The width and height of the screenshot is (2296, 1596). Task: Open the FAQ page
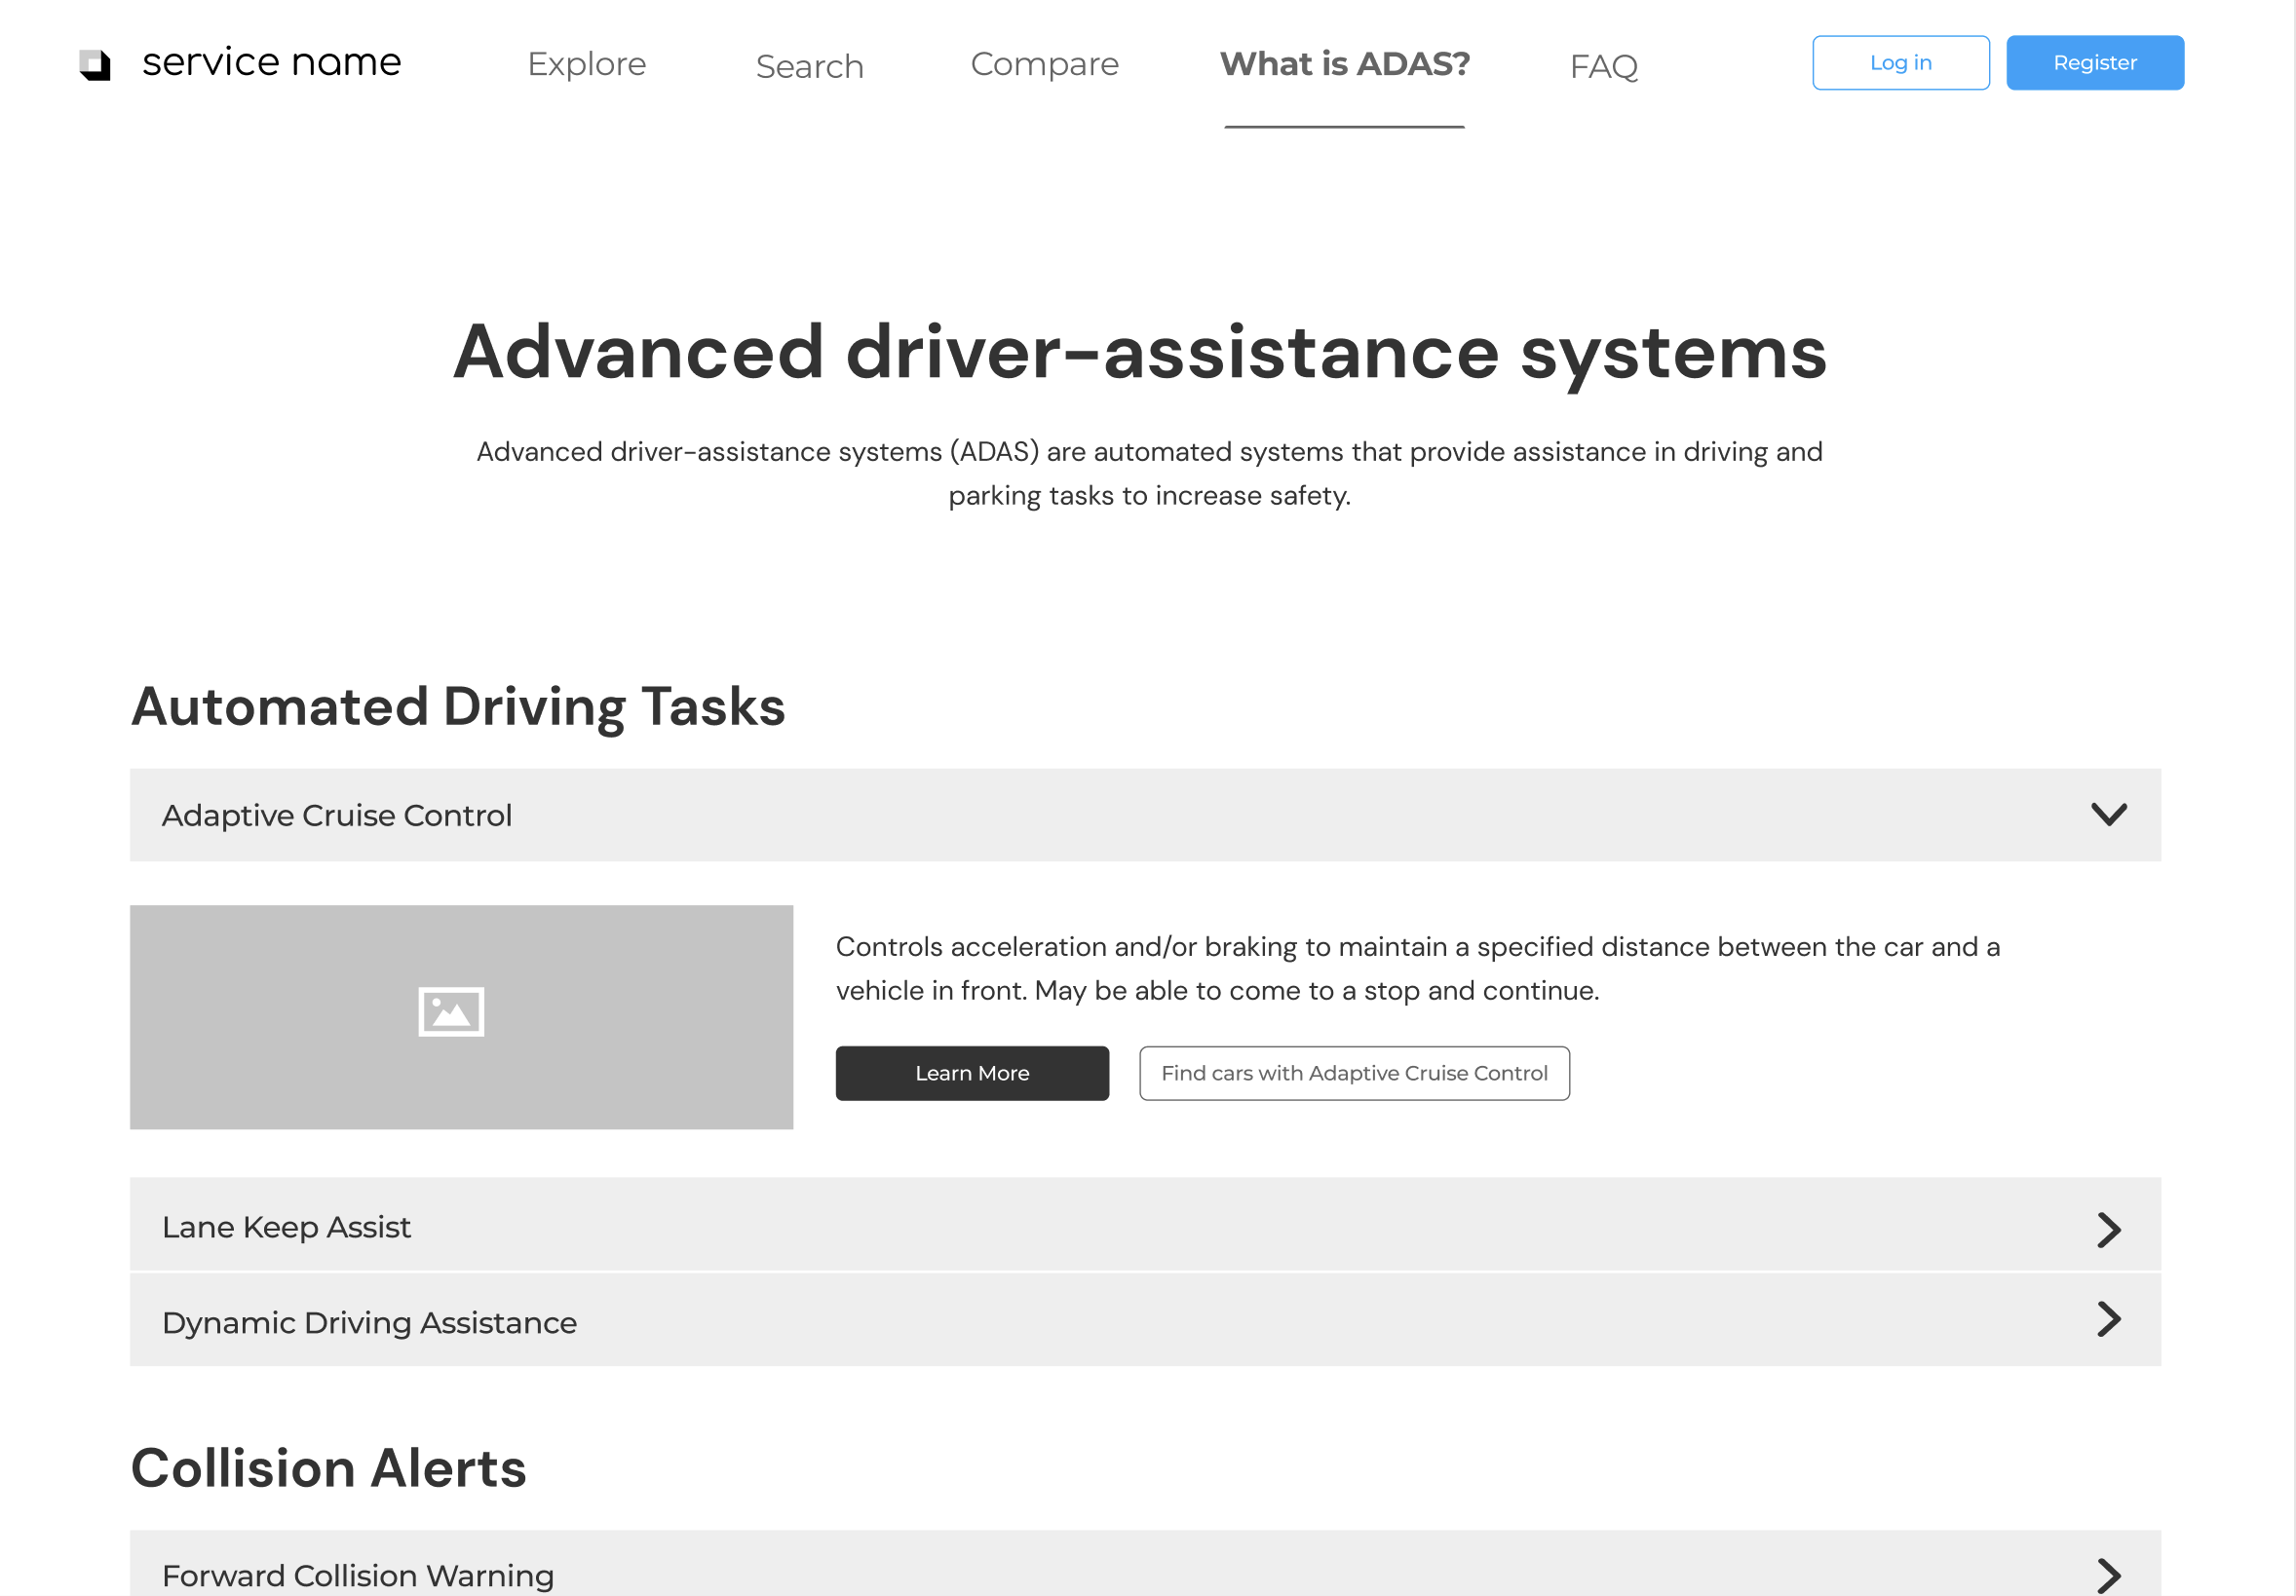[x=1604, y=66]
